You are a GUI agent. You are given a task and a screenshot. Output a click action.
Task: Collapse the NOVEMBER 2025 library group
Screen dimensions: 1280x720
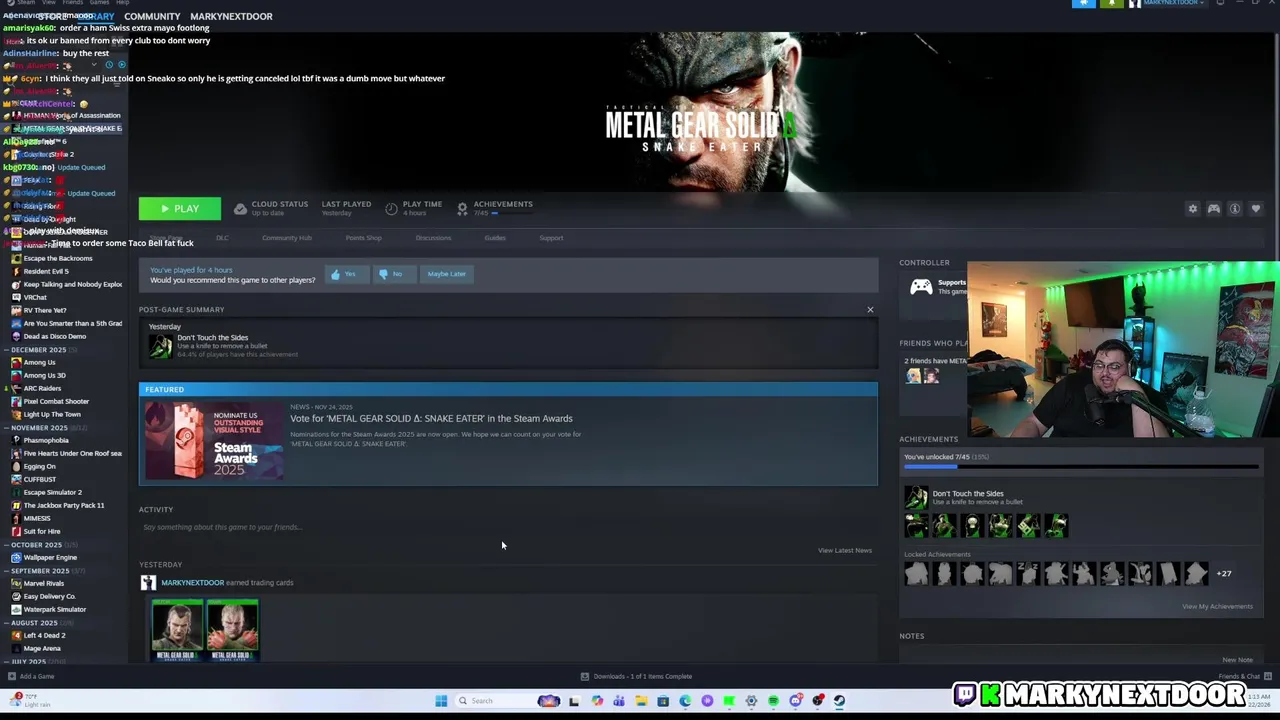coord(6,428)
